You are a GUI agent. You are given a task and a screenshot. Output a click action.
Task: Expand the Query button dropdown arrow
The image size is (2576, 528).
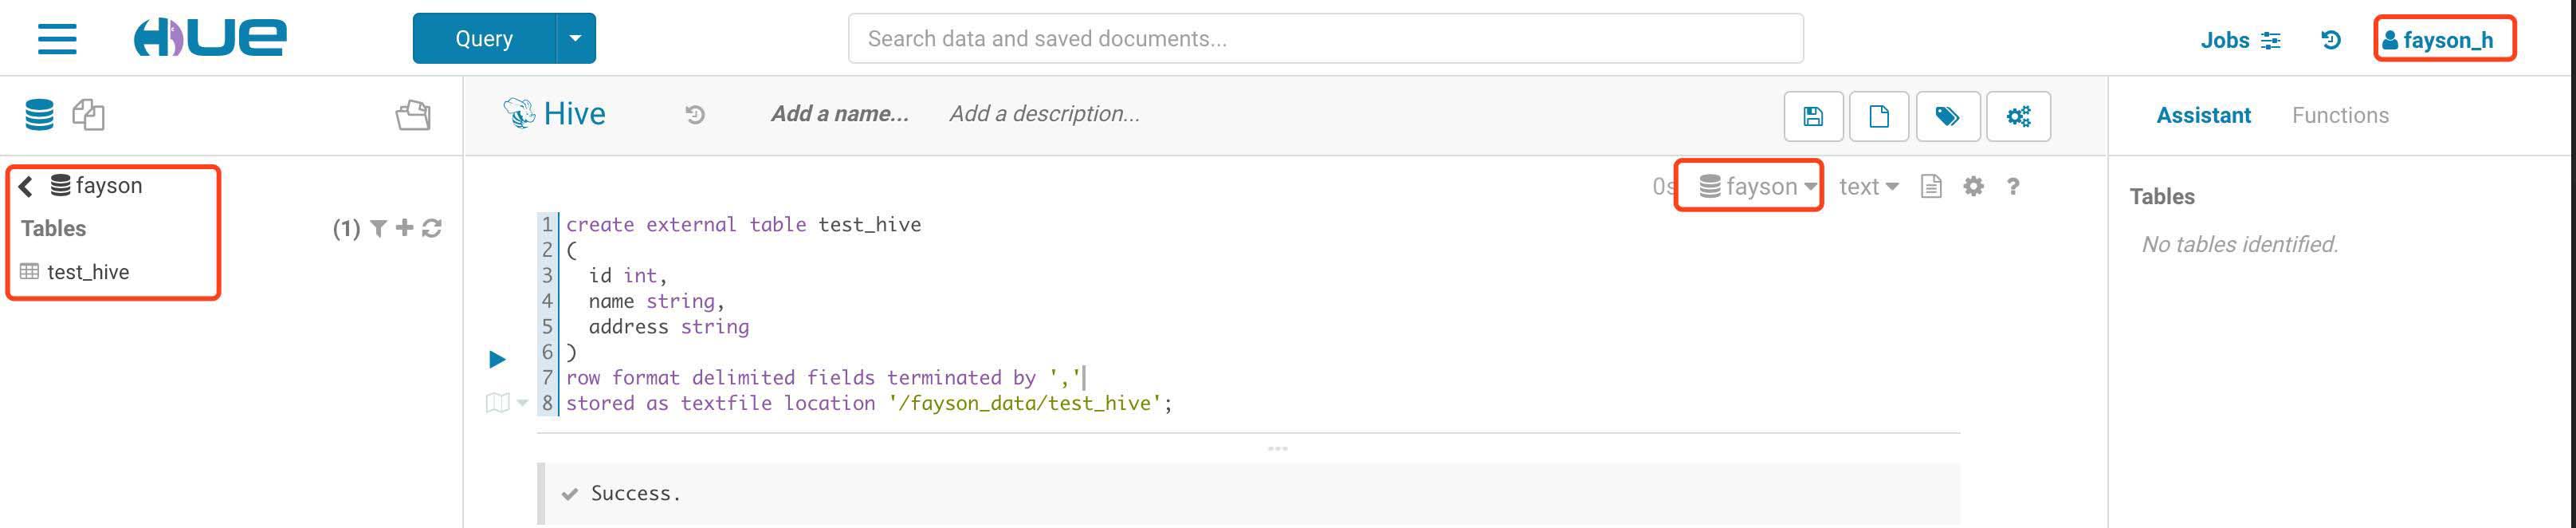click(575, 39)
